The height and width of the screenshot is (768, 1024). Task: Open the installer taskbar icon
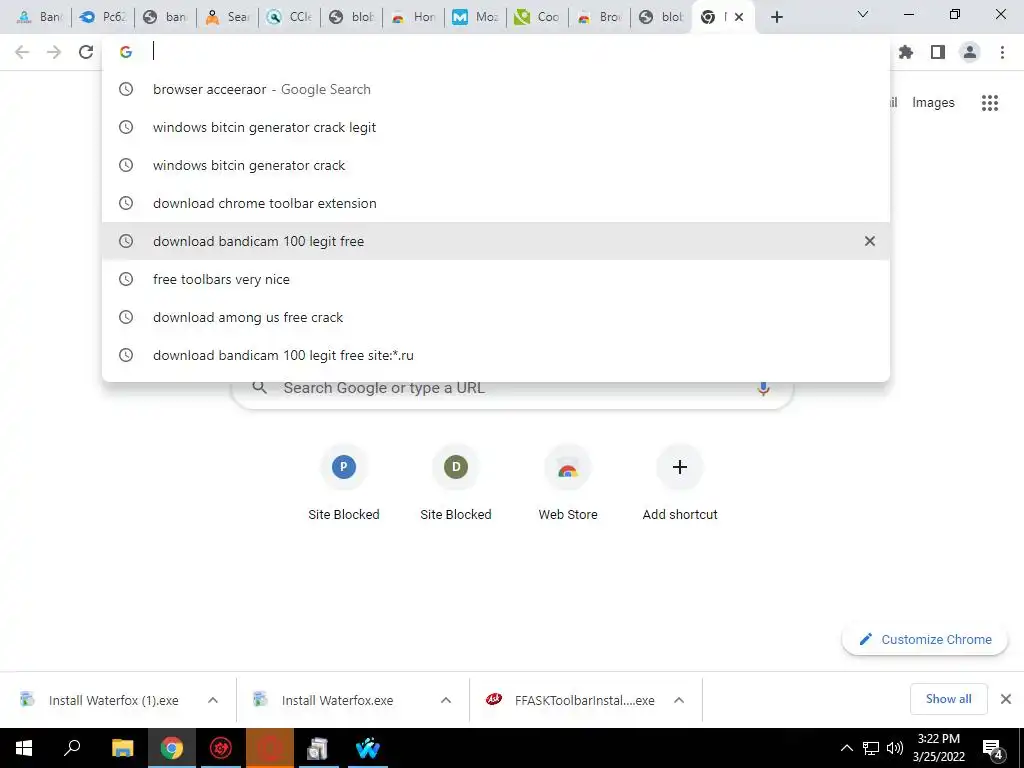tap(318, 748)
